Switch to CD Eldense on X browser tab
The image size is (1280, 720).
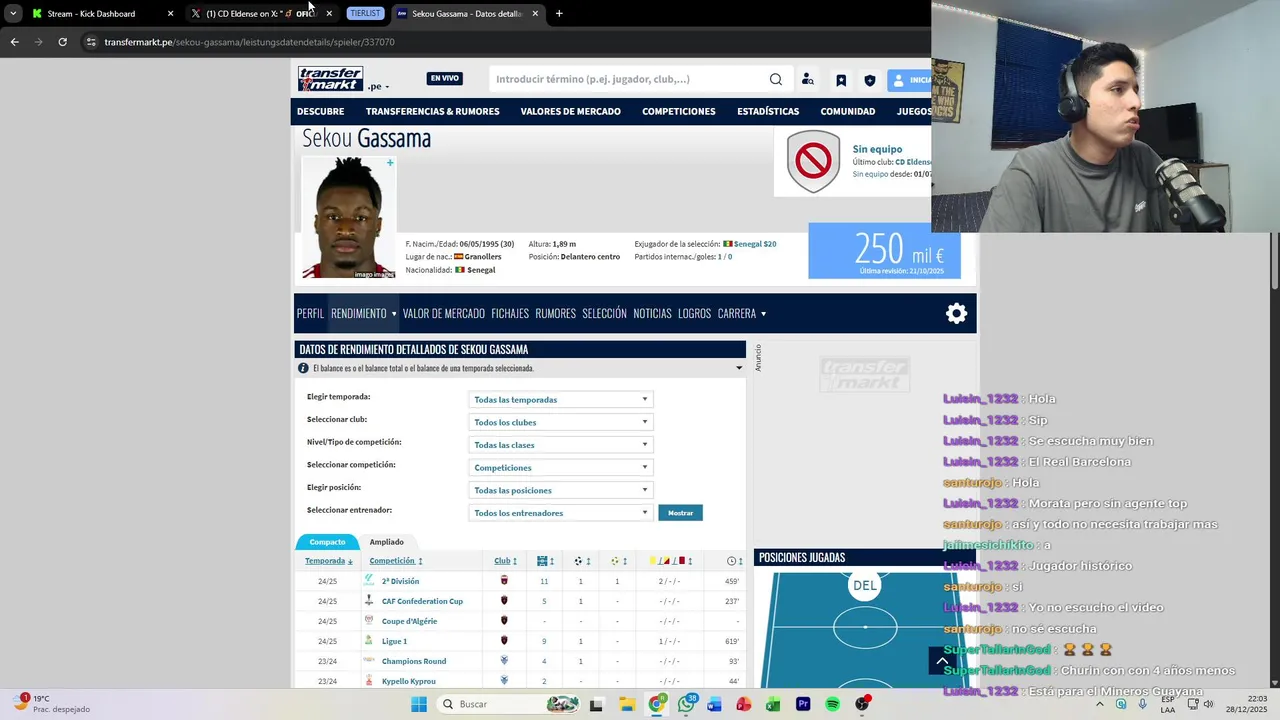260,14
